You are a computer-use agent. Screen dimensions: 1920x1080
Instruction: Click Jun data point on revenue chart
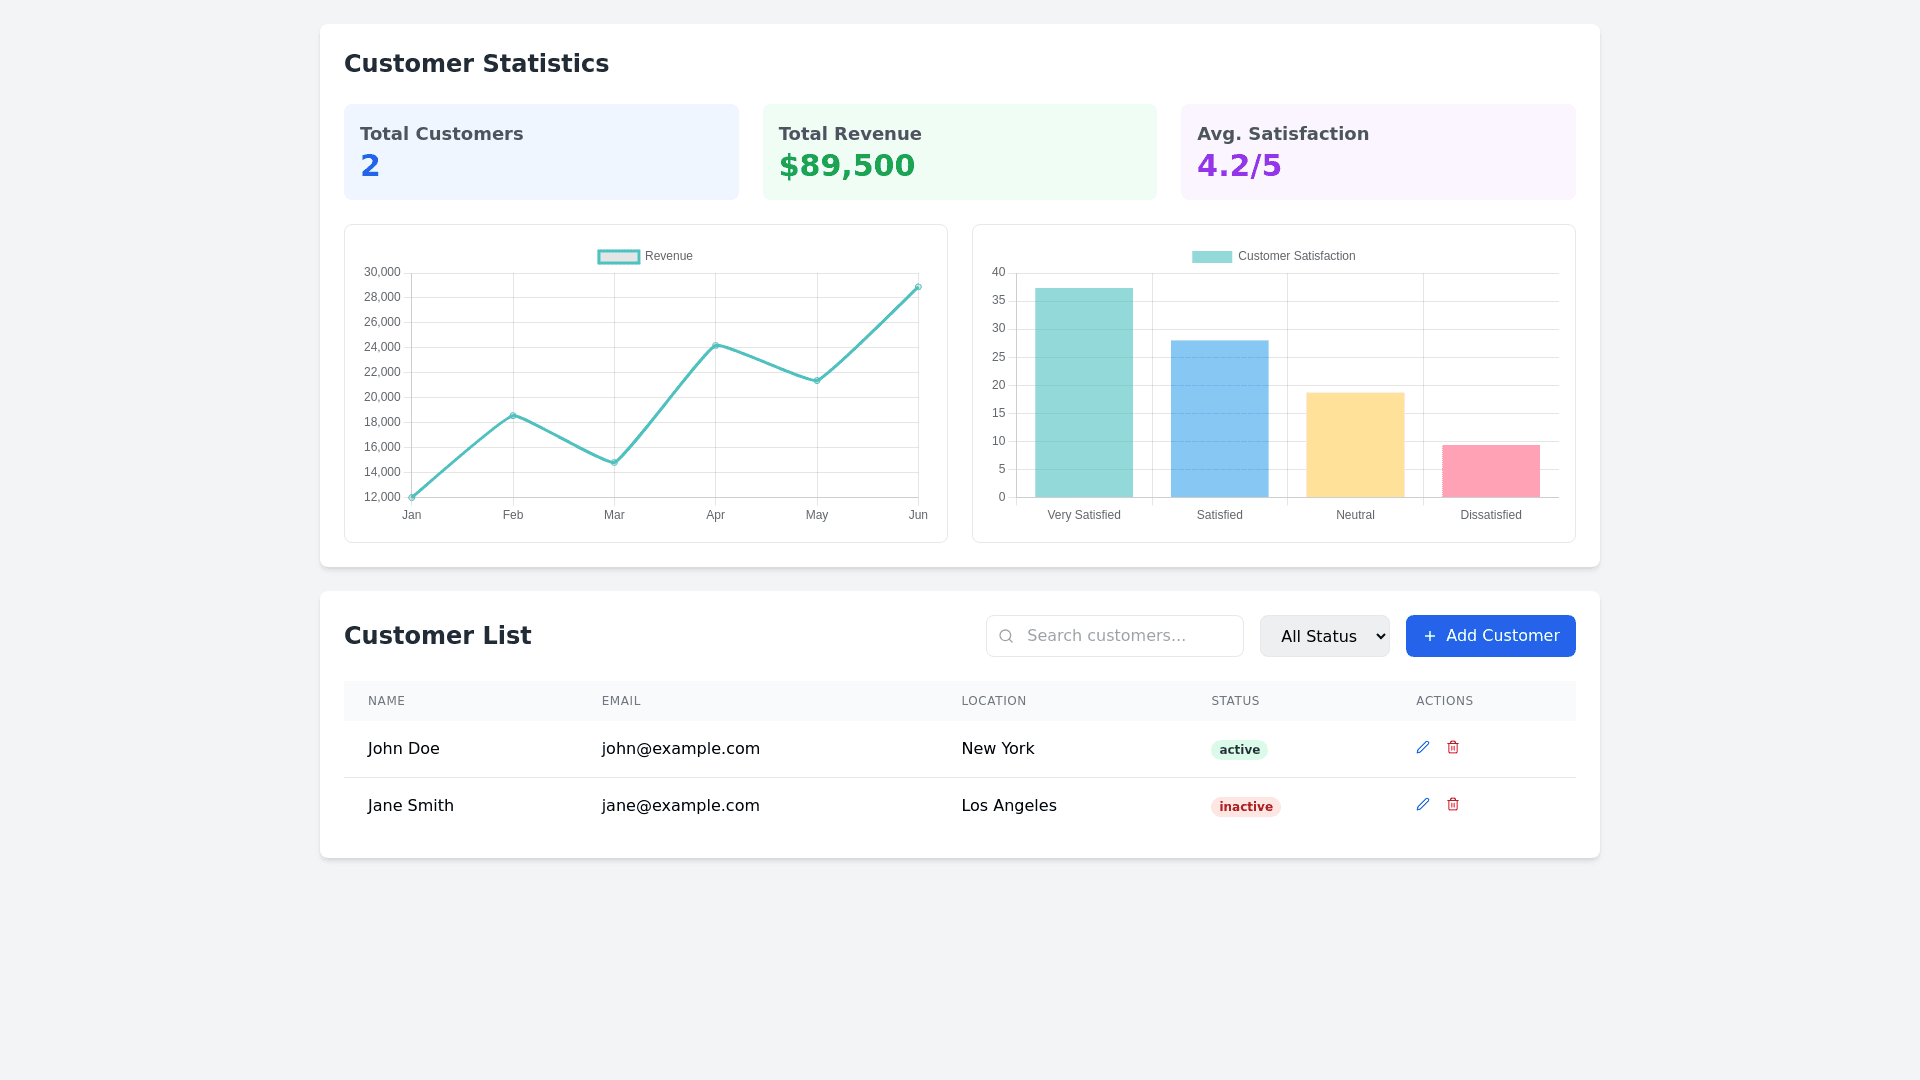[918, 287]
